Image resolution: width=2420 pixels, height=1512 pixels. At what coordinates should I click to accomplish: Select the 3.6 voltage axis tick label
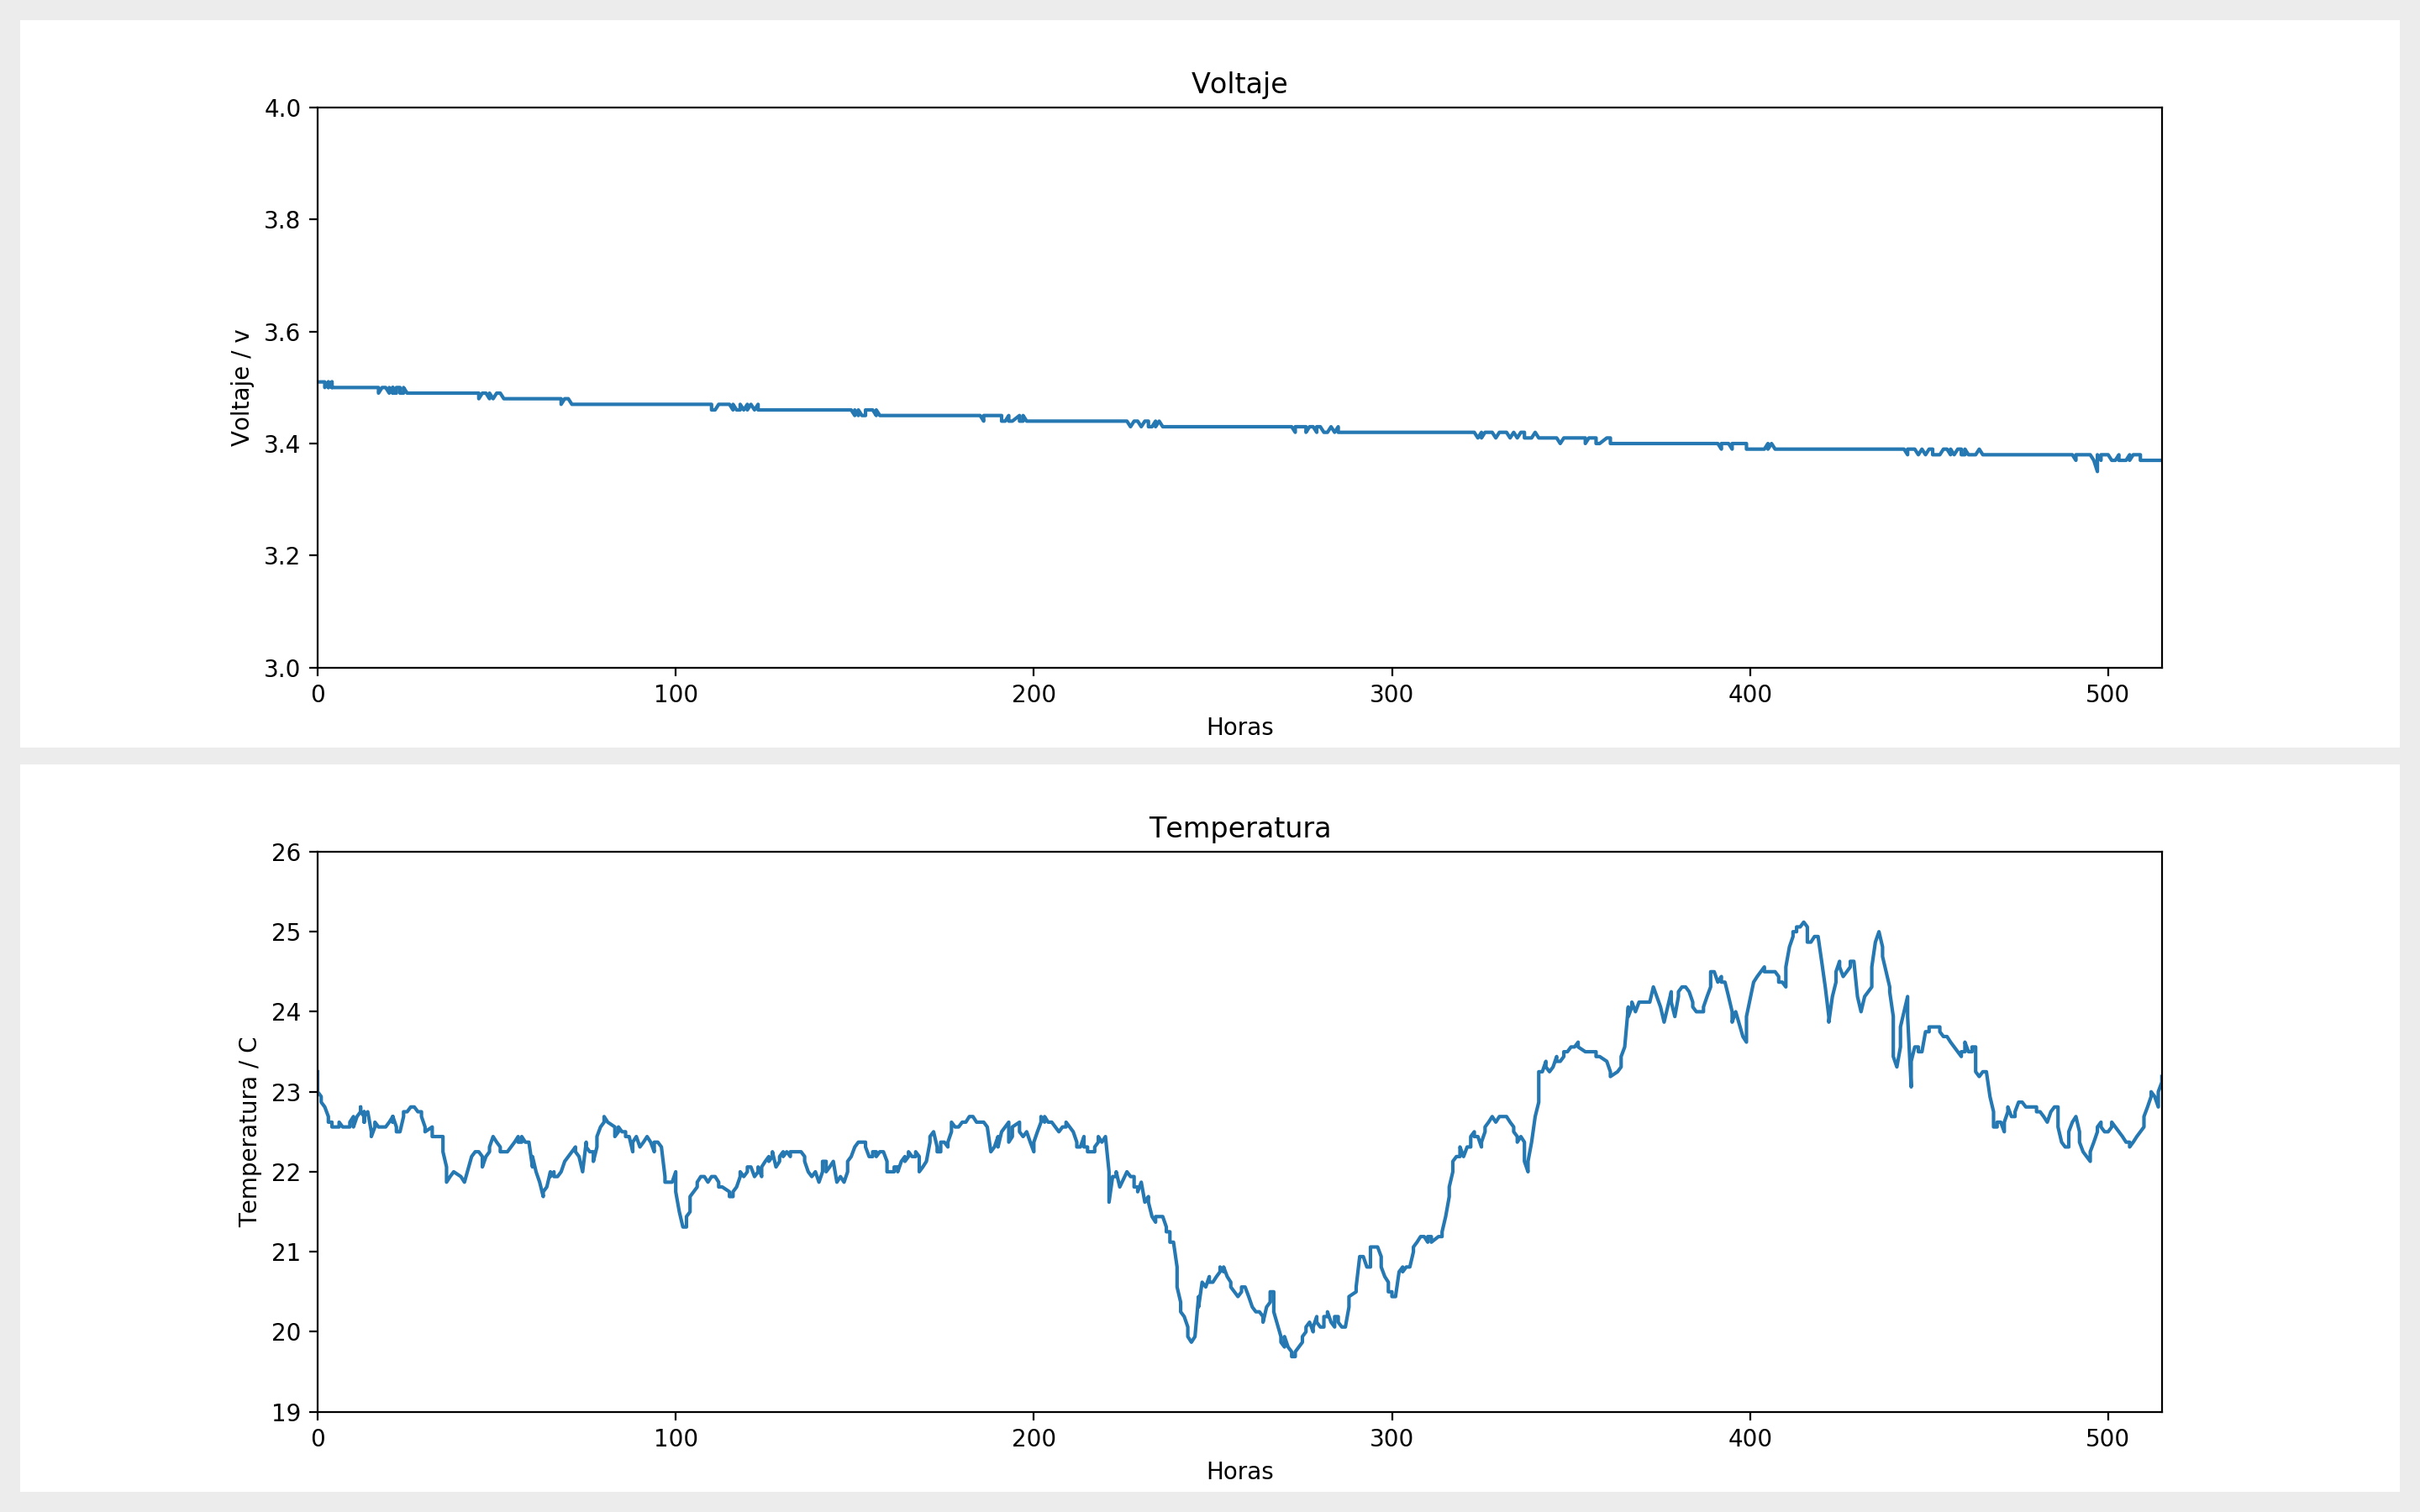(282, 332)
